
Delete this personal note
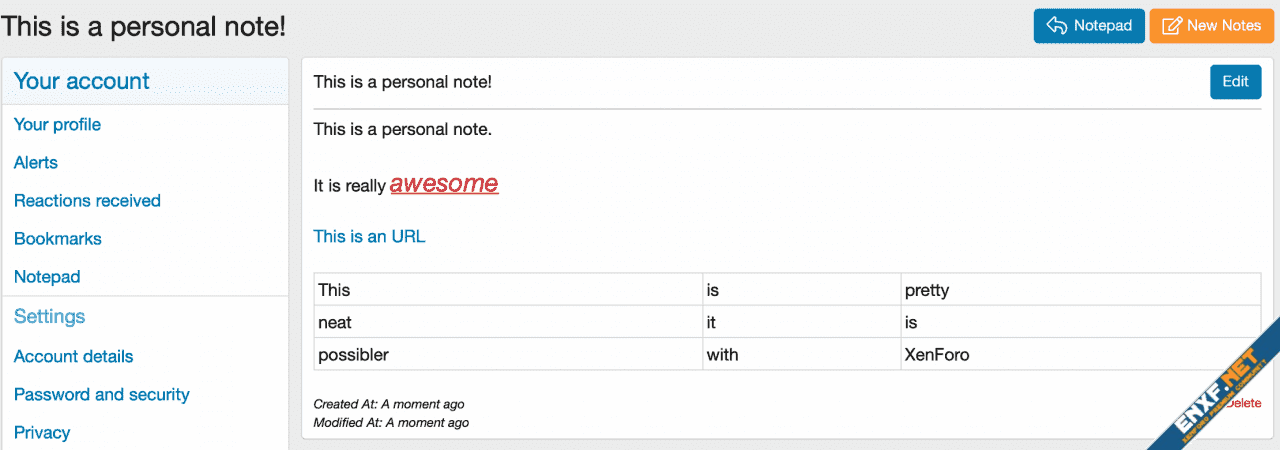1244,403
